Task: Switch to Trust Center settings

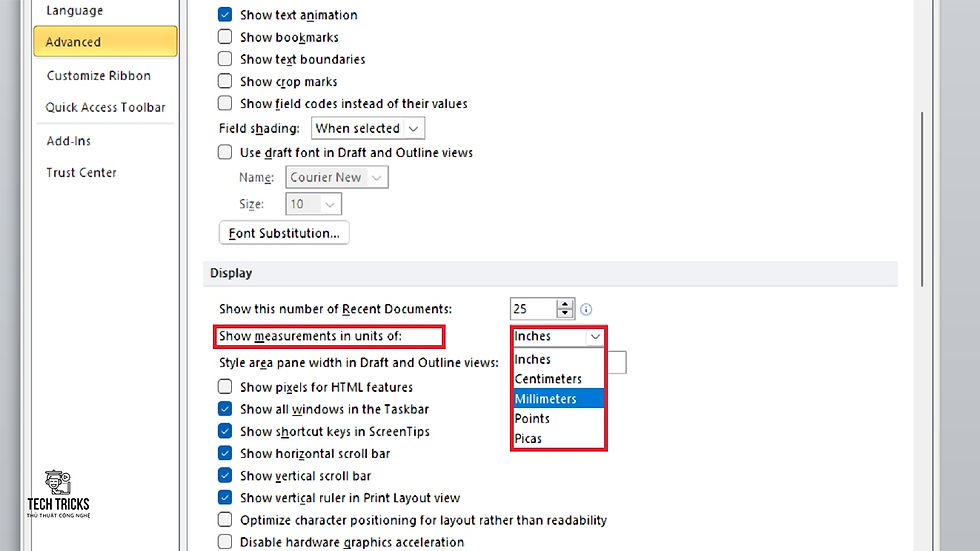Action: click(81, 172)
